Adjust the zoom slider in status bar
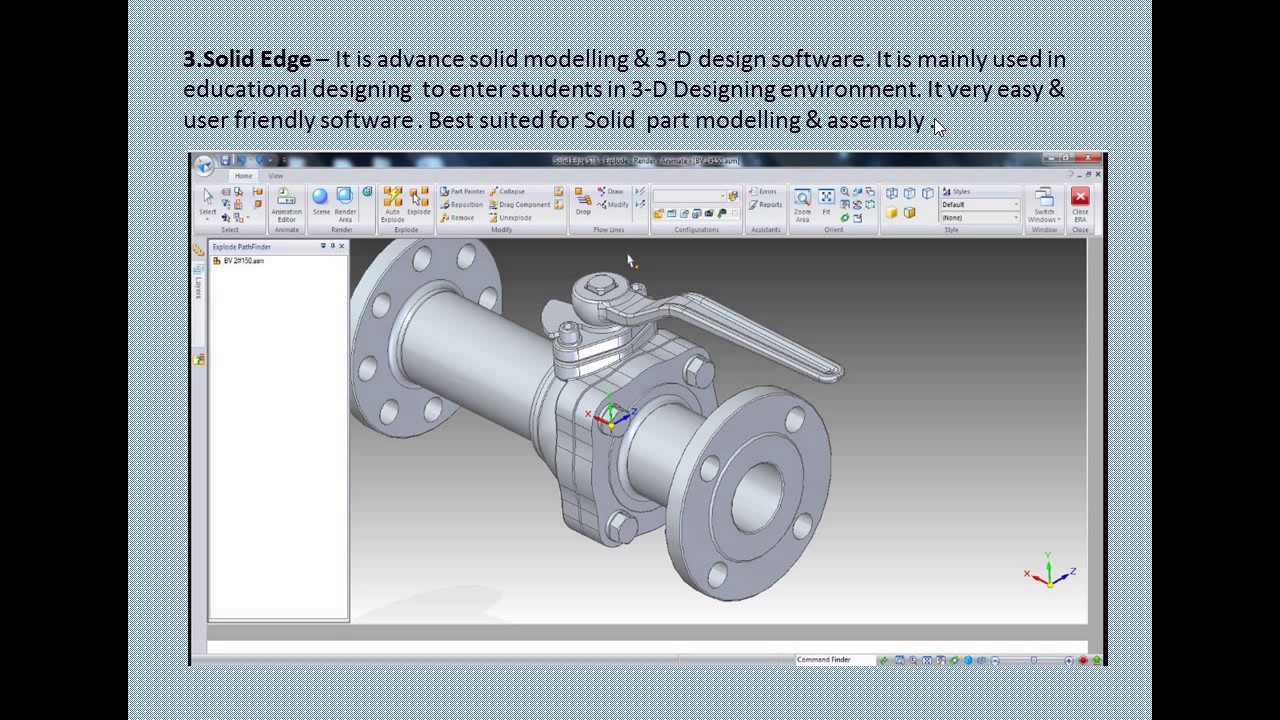 (x=1034, y=660)
